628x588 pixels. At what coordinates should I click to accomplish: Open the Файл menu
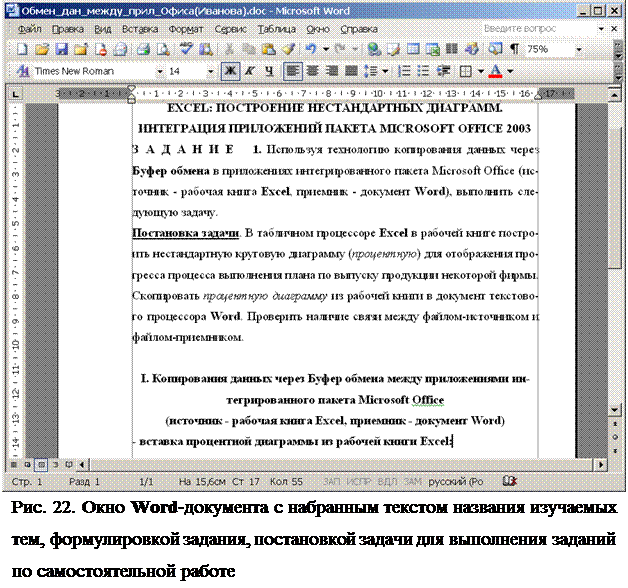coord(30,29)
